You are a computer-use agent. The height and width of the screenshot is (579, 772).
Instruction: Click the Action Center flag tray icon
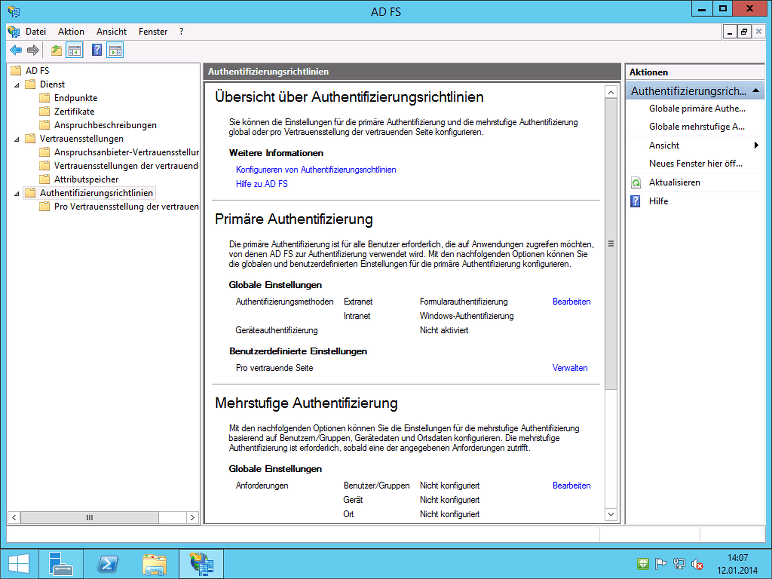coord(660,564)
